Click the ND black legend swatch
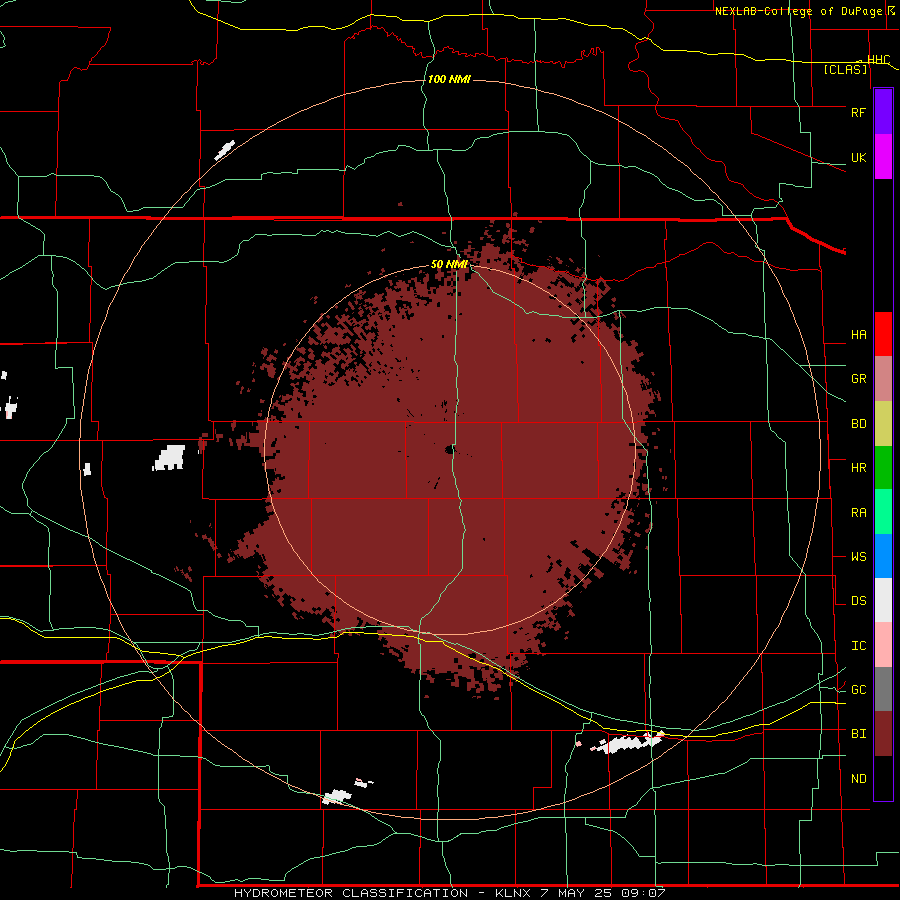The height and width of the screenshot is (900, 900). click(x=883, y=778)
